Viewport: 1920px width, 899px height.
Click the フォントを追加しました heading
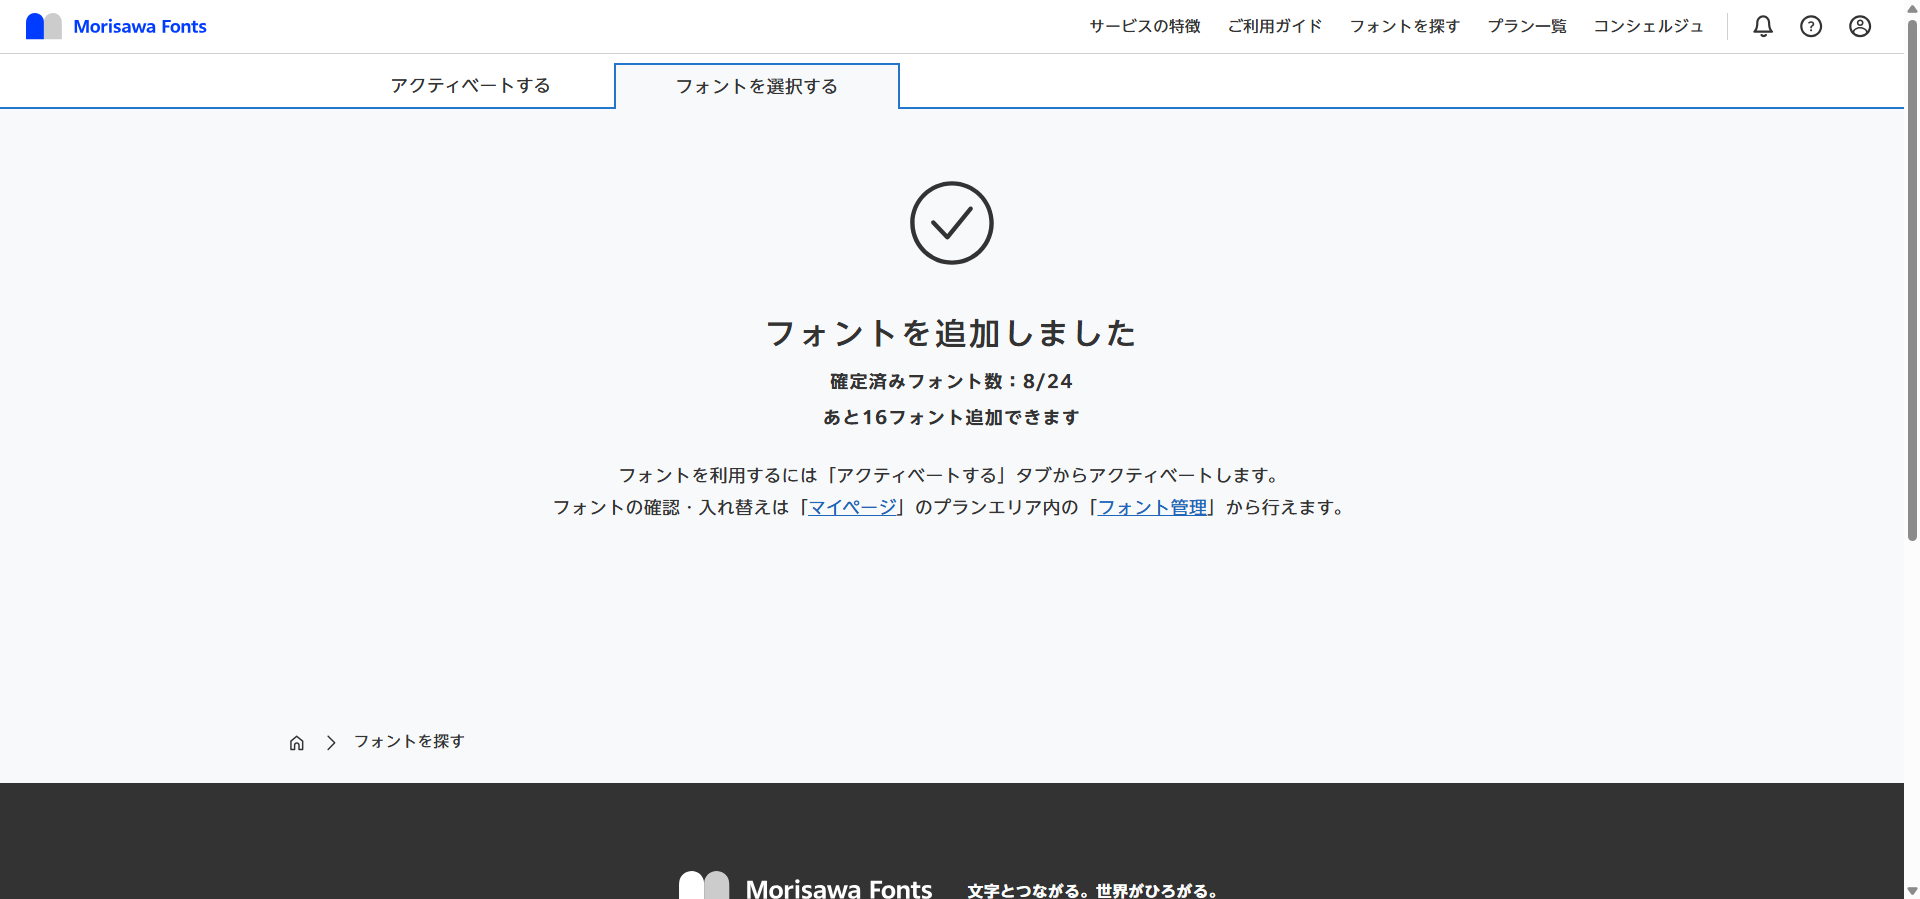coord(951,333)
